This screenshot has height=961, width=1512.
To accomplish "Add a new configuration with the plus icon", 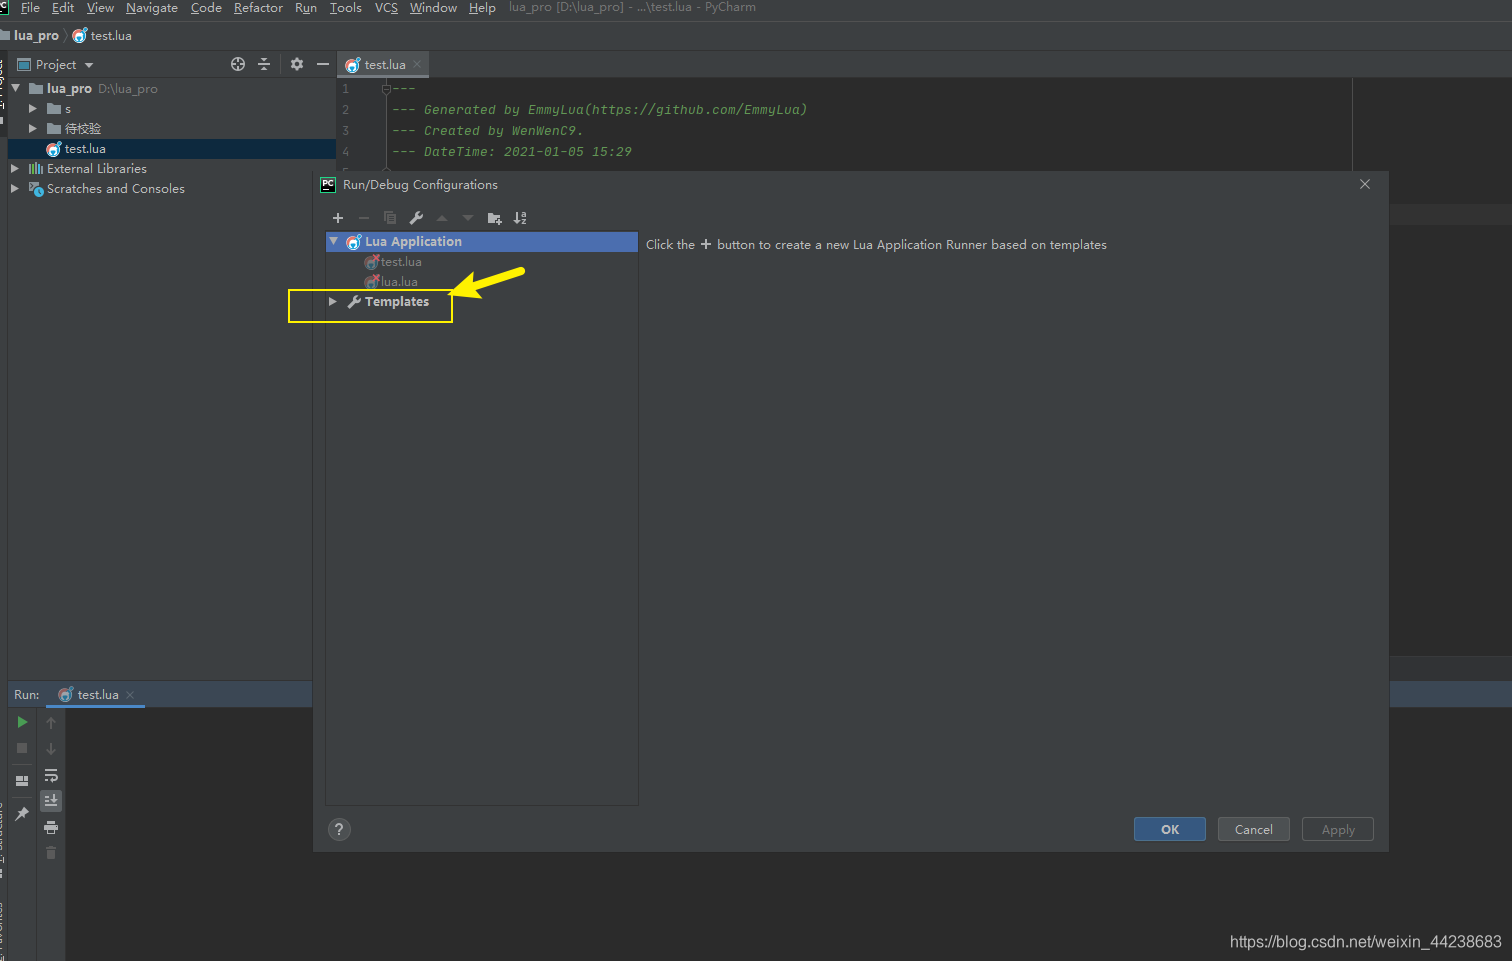I will click(338, 218).
